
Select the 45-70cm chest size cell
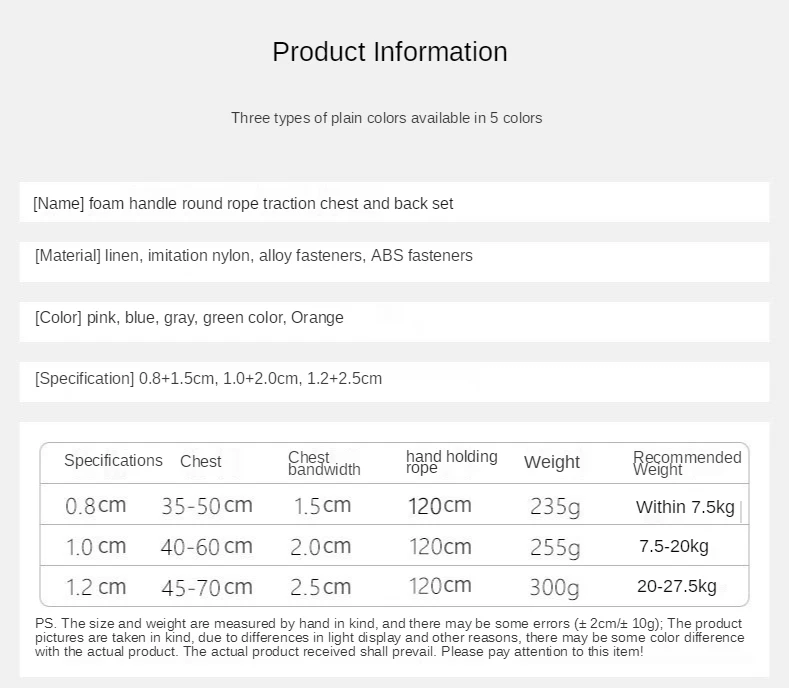point(207,588)
